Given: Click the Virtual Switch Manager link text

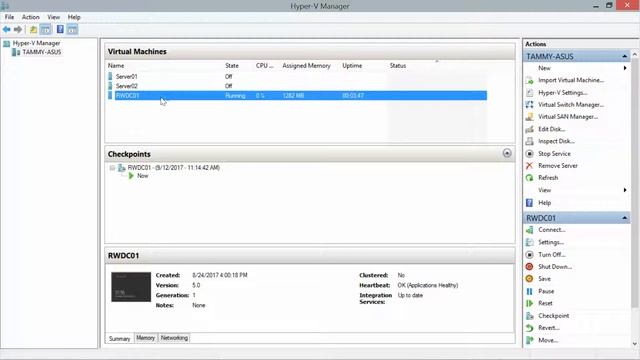Looking at the screenshot, I should (571, 105).
